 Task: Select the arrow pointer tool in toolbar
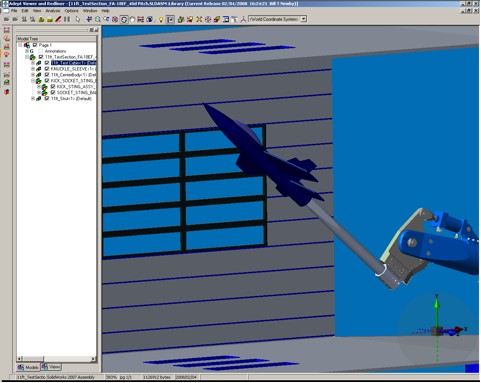(x=77, y=19)
